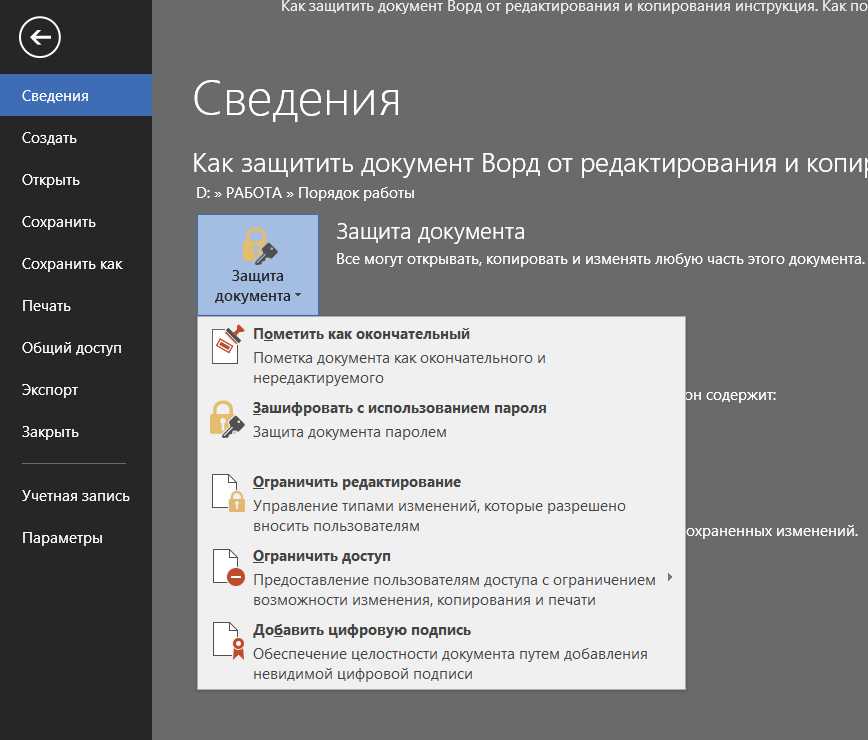This screenshot has height=740, width=868.
Task: Expand the Ограничить доступ submenu arrow
Action: (x=670, y=577)
